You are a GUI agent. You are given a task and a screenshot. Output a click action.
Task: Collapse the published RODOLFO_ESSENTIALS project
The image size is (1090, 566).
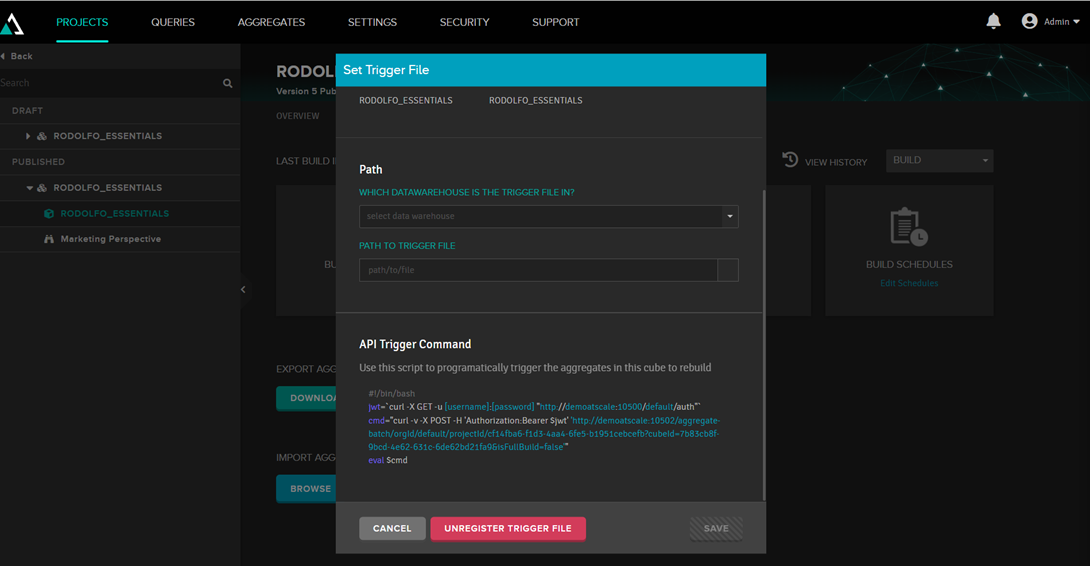pos(29,188)
